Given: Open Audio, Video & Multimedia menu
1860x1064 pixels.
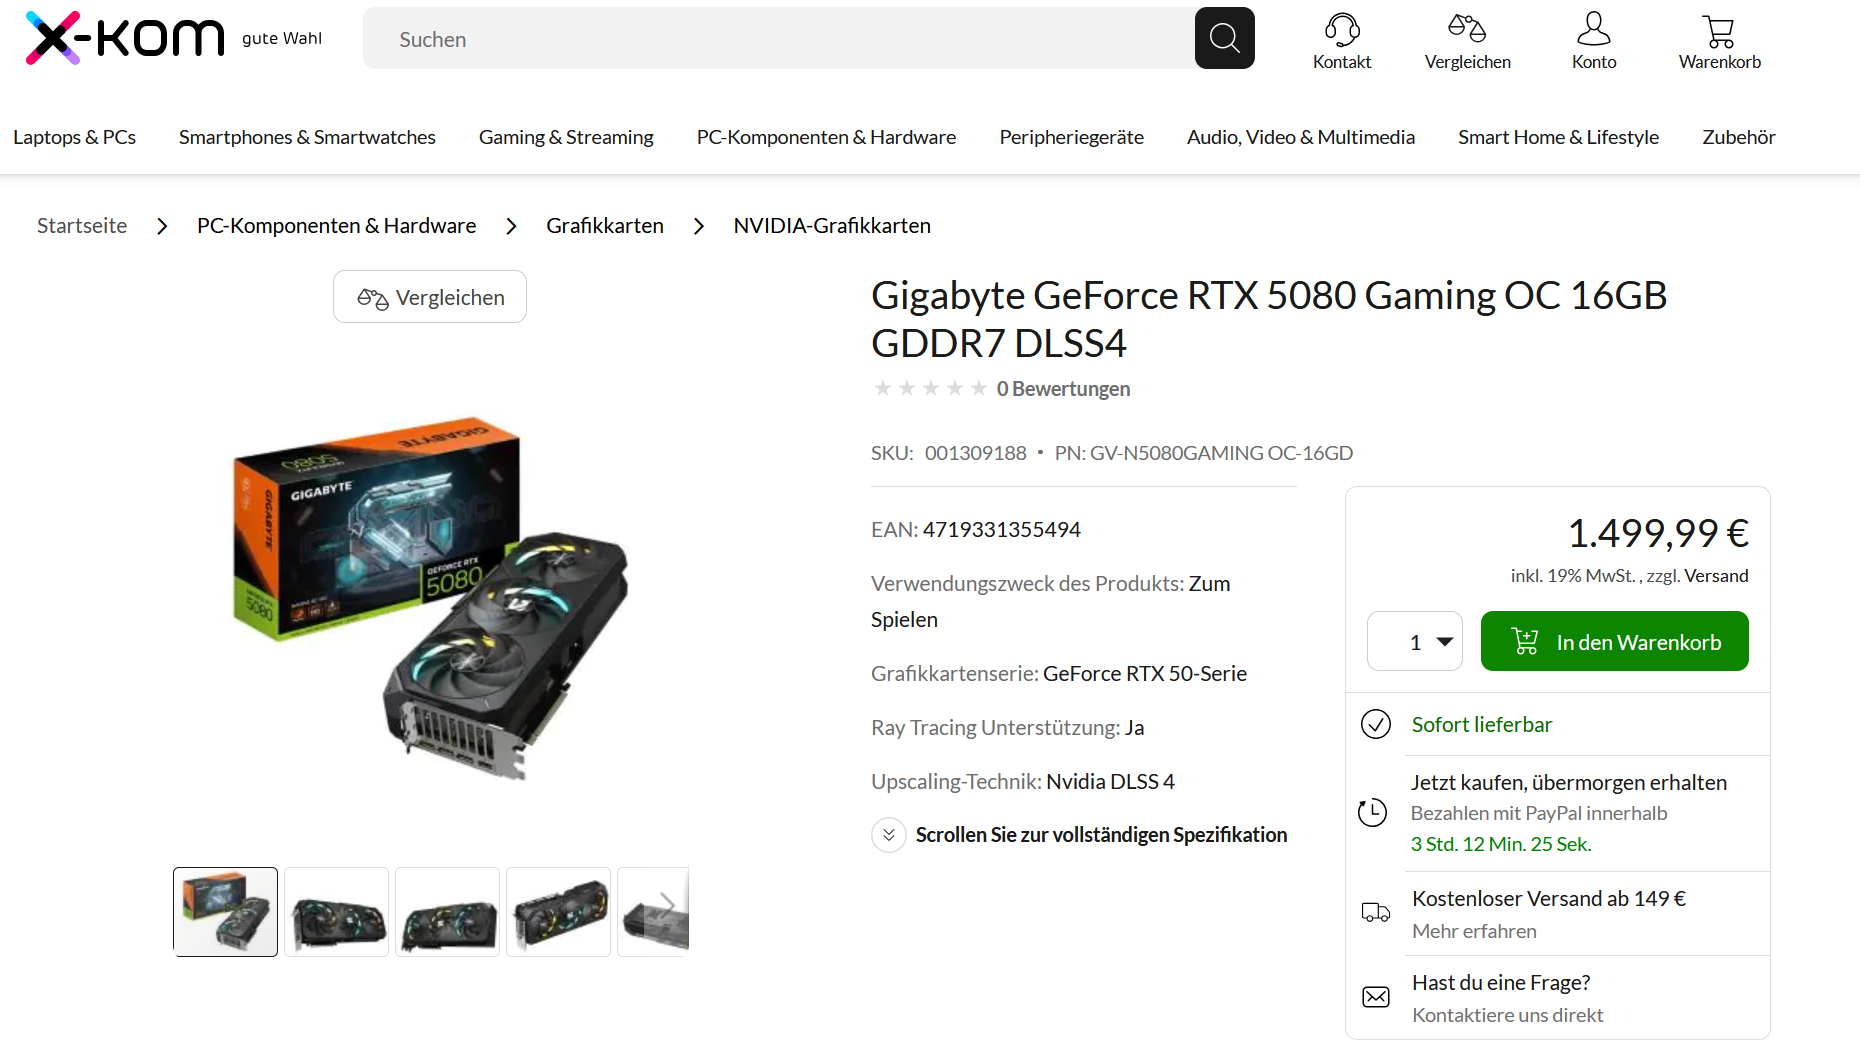Looking at the screenshot, I should click(x=1301, y=137).
